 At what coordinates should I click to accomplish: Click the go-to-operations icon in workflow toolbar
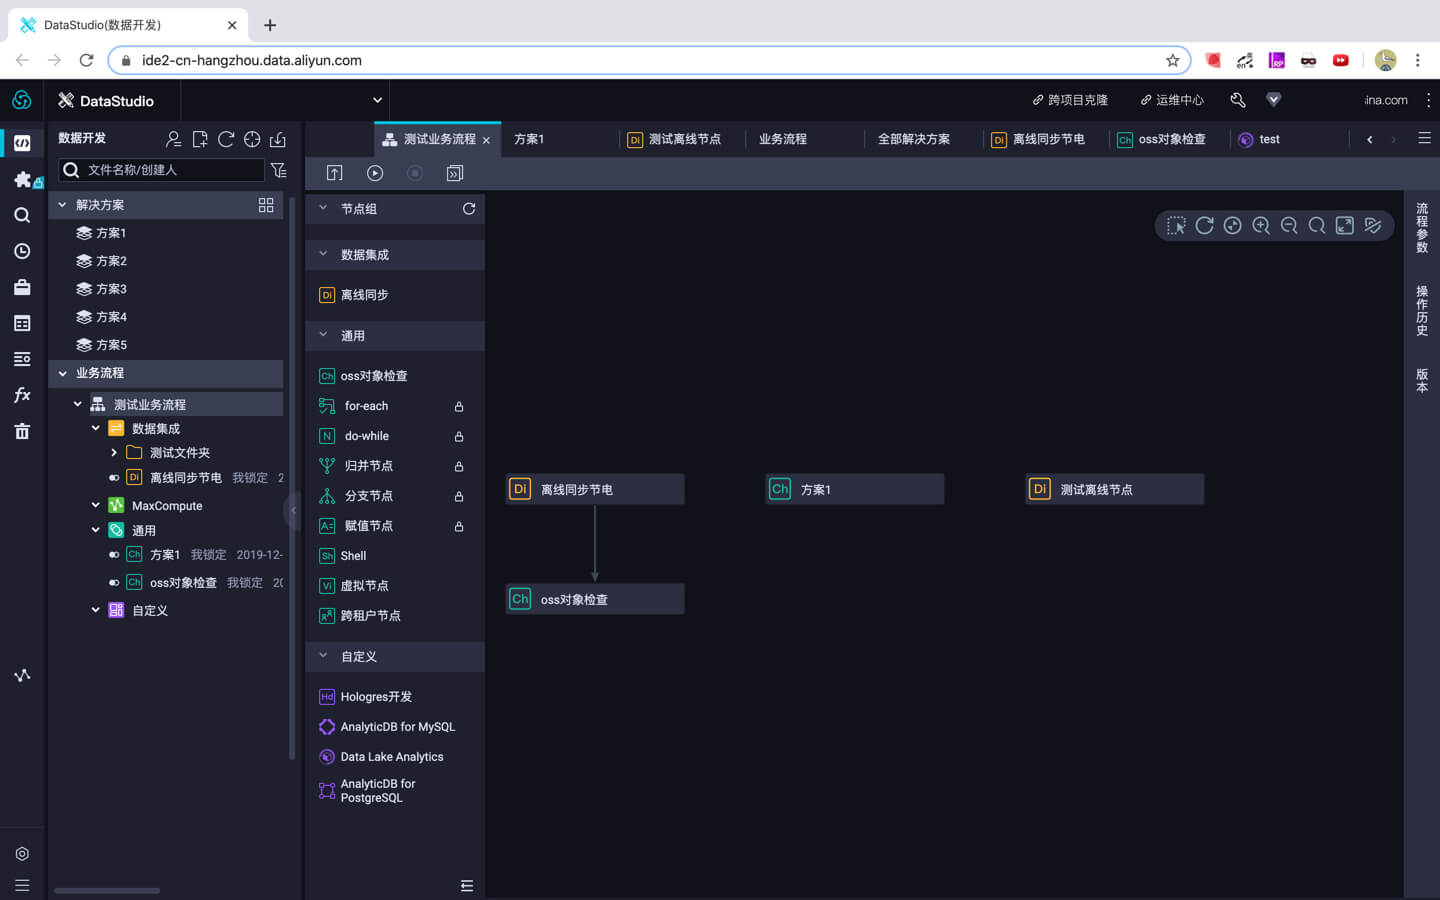click(x=455, y=173)
